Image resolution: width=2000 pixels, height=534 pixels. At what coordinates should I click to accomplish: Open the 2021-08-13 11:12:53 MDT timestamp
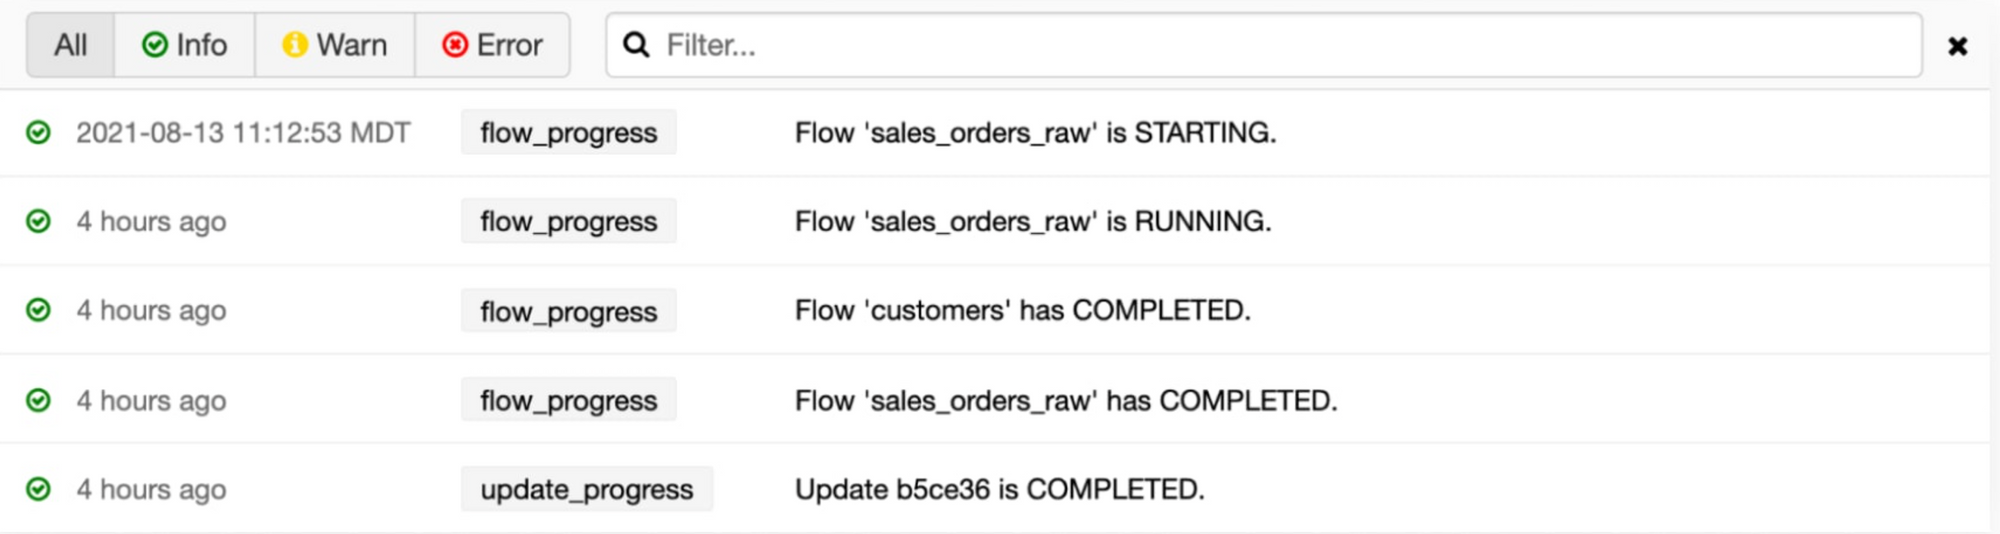point(243,133)
